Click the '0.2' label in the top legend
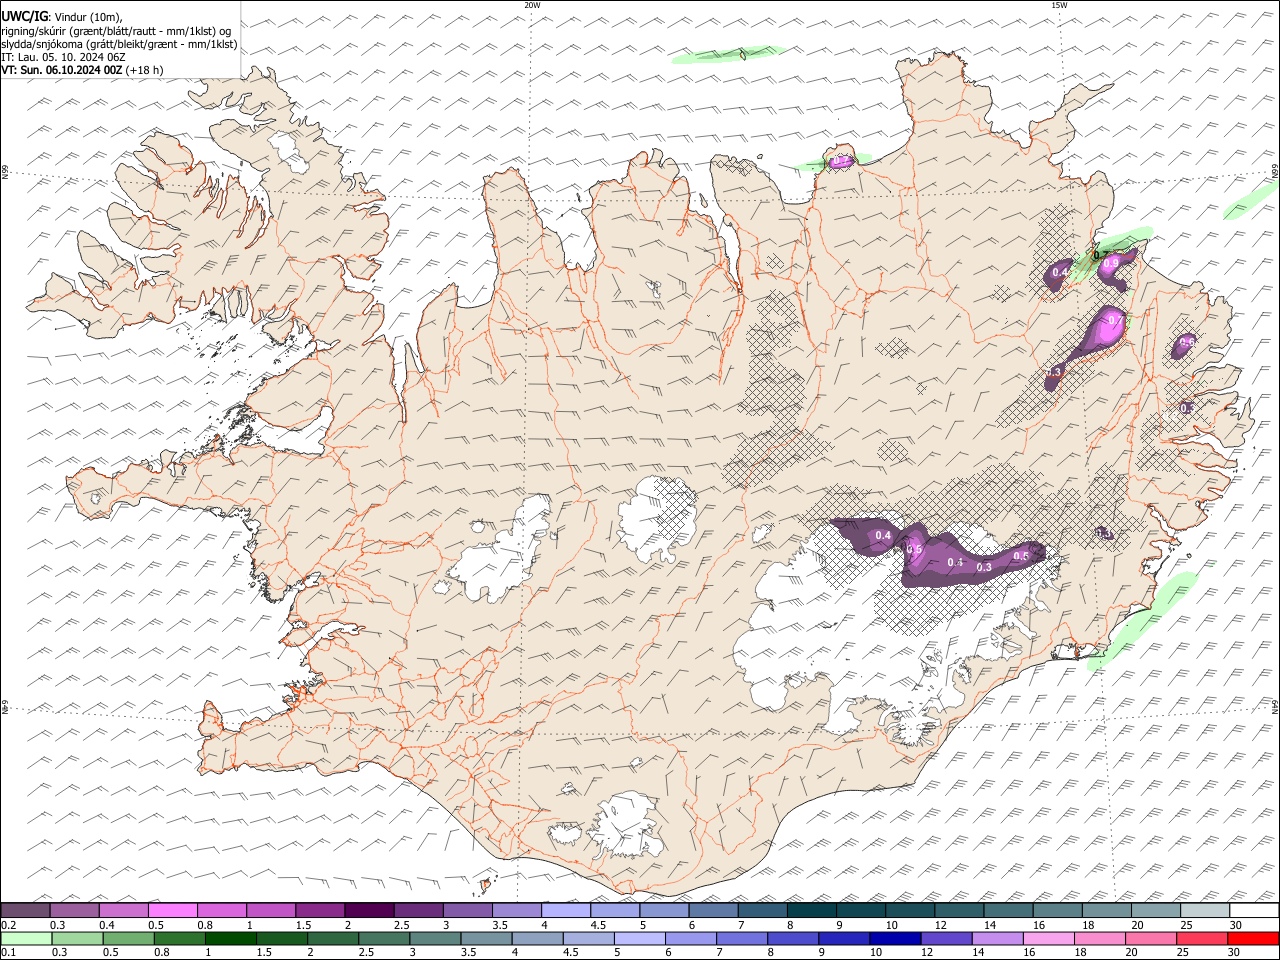 tap(8, 925)
